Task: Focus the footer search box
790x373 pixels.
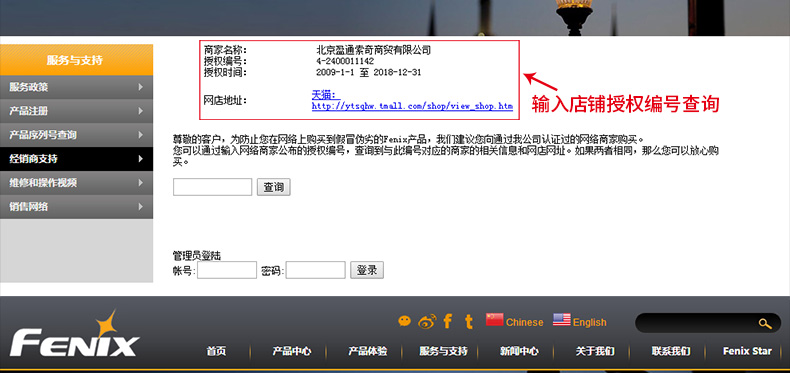Action: coord(707,323)
